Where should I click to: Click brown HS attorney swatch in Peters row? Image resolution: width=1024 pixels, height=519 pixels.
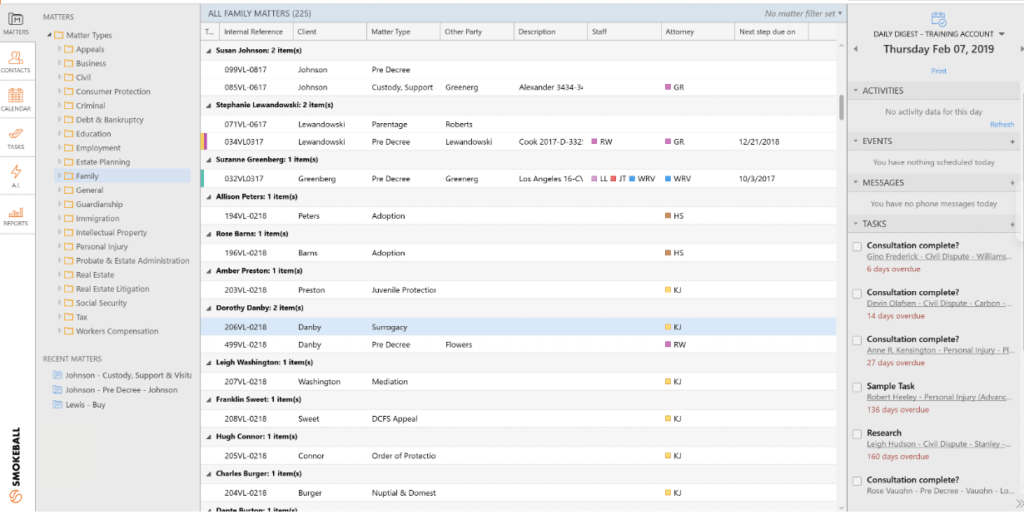click(668, 215)
